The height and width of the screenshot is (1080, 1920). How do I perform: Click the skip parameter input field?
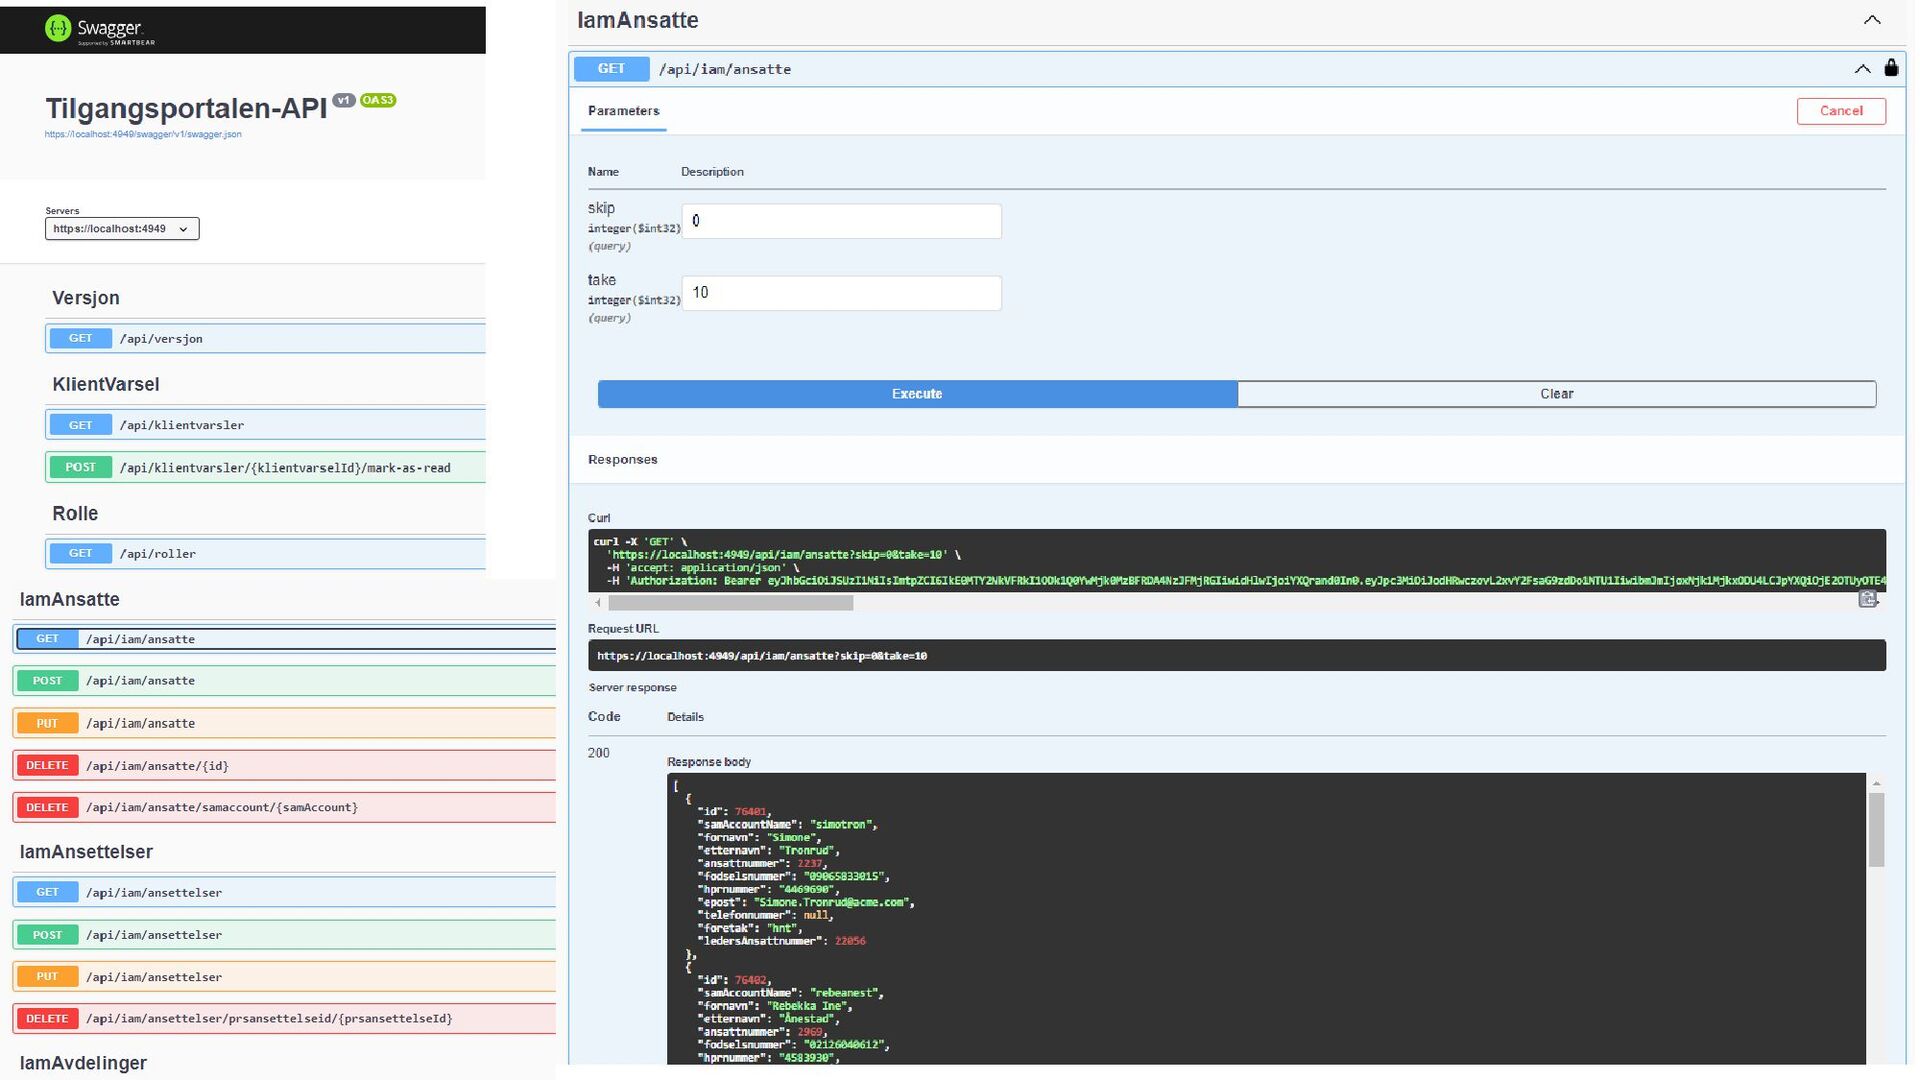(x=841, y=221)
